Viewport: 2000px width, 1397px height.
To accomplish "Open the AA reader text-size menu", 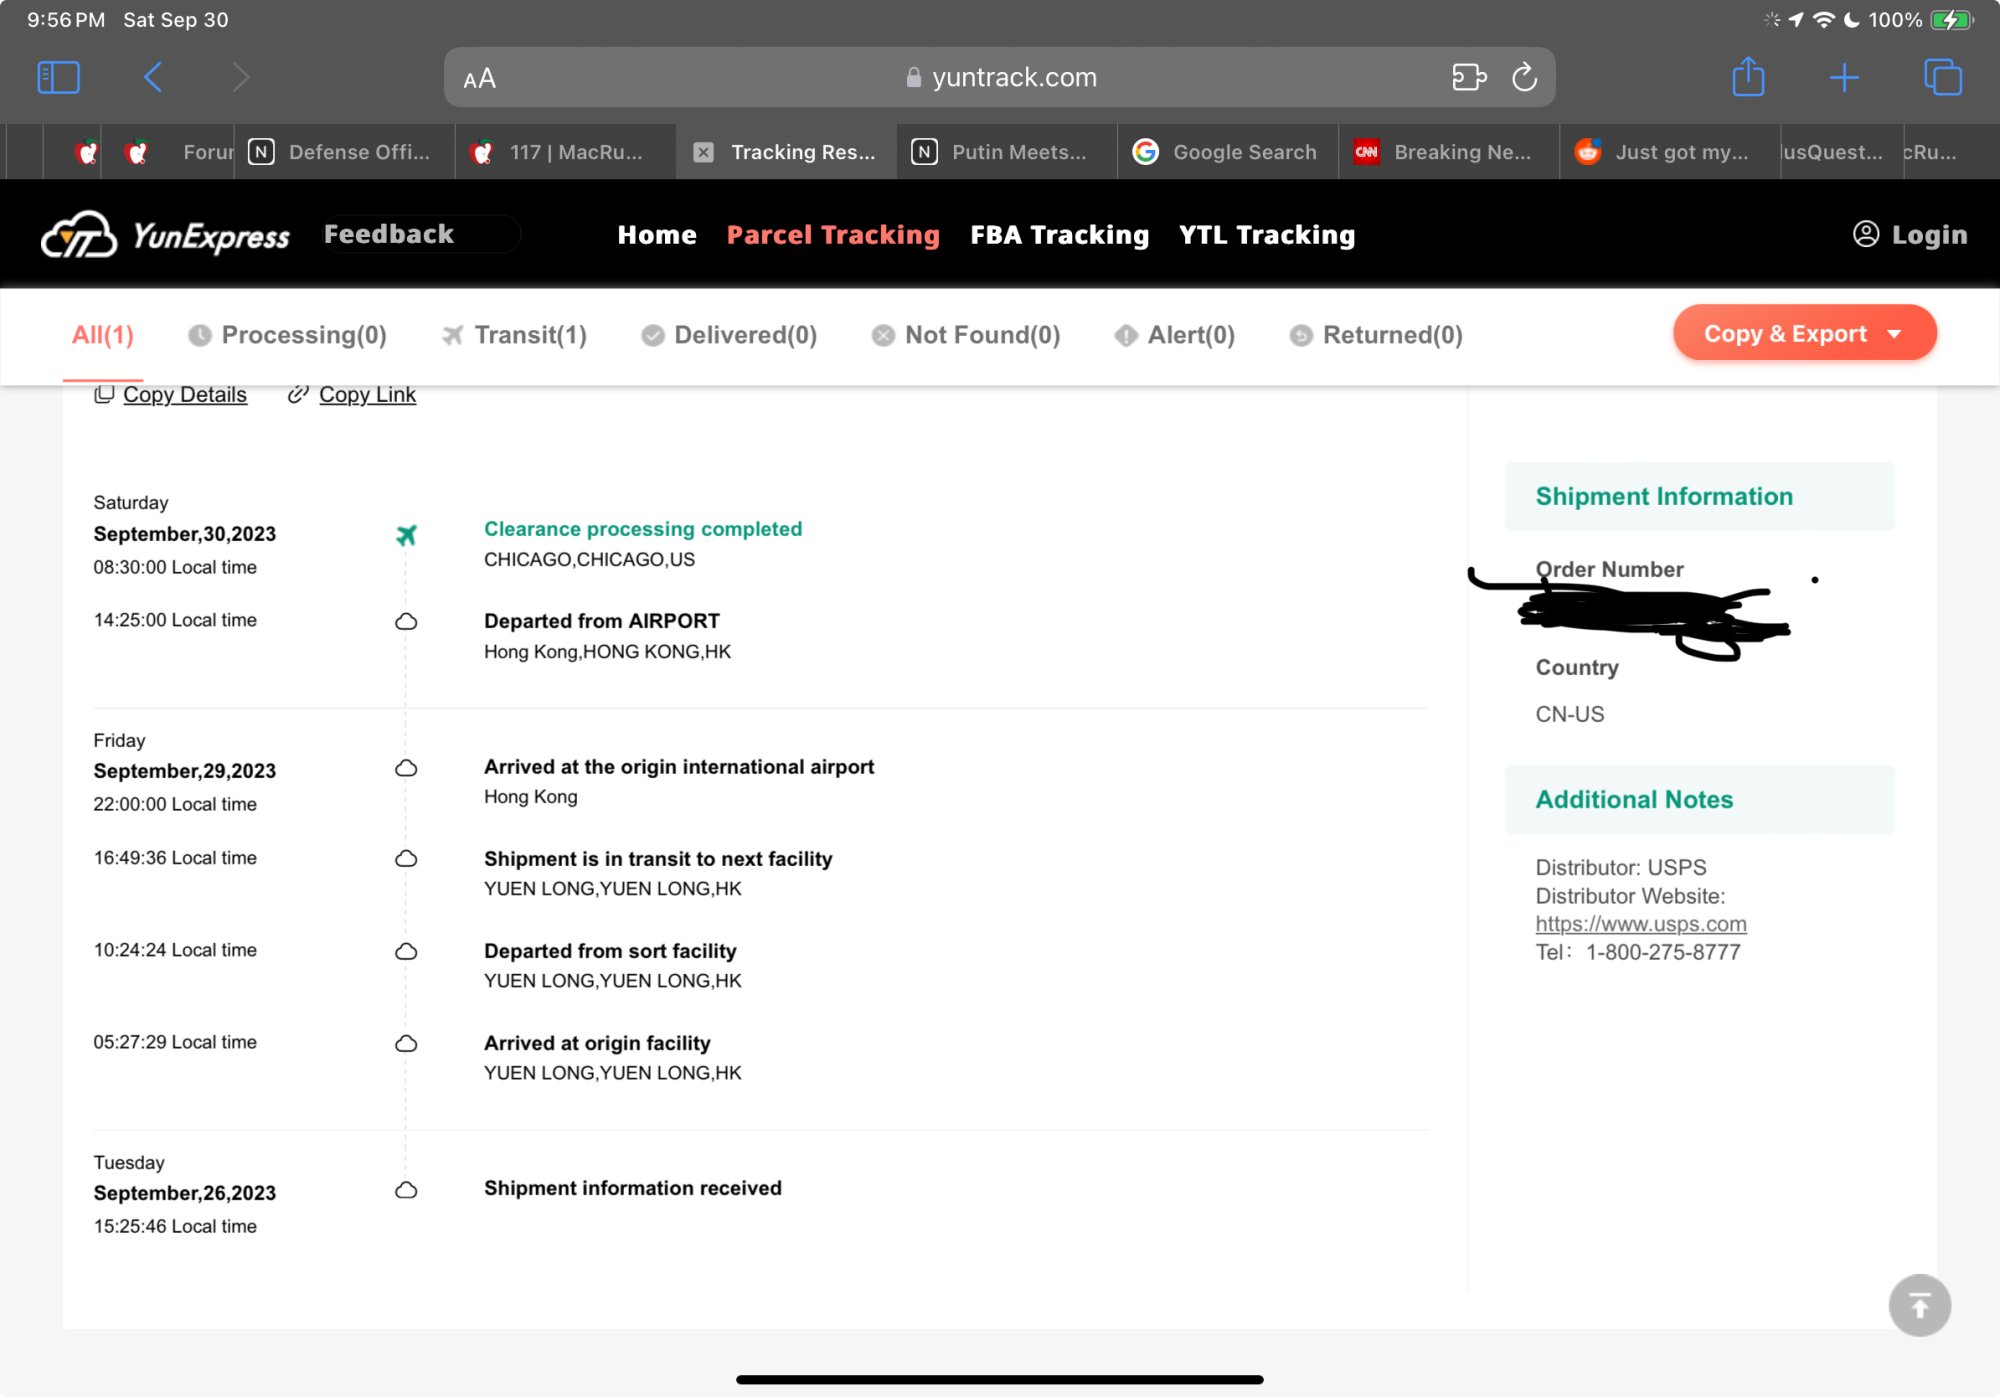I will point(480,78).
